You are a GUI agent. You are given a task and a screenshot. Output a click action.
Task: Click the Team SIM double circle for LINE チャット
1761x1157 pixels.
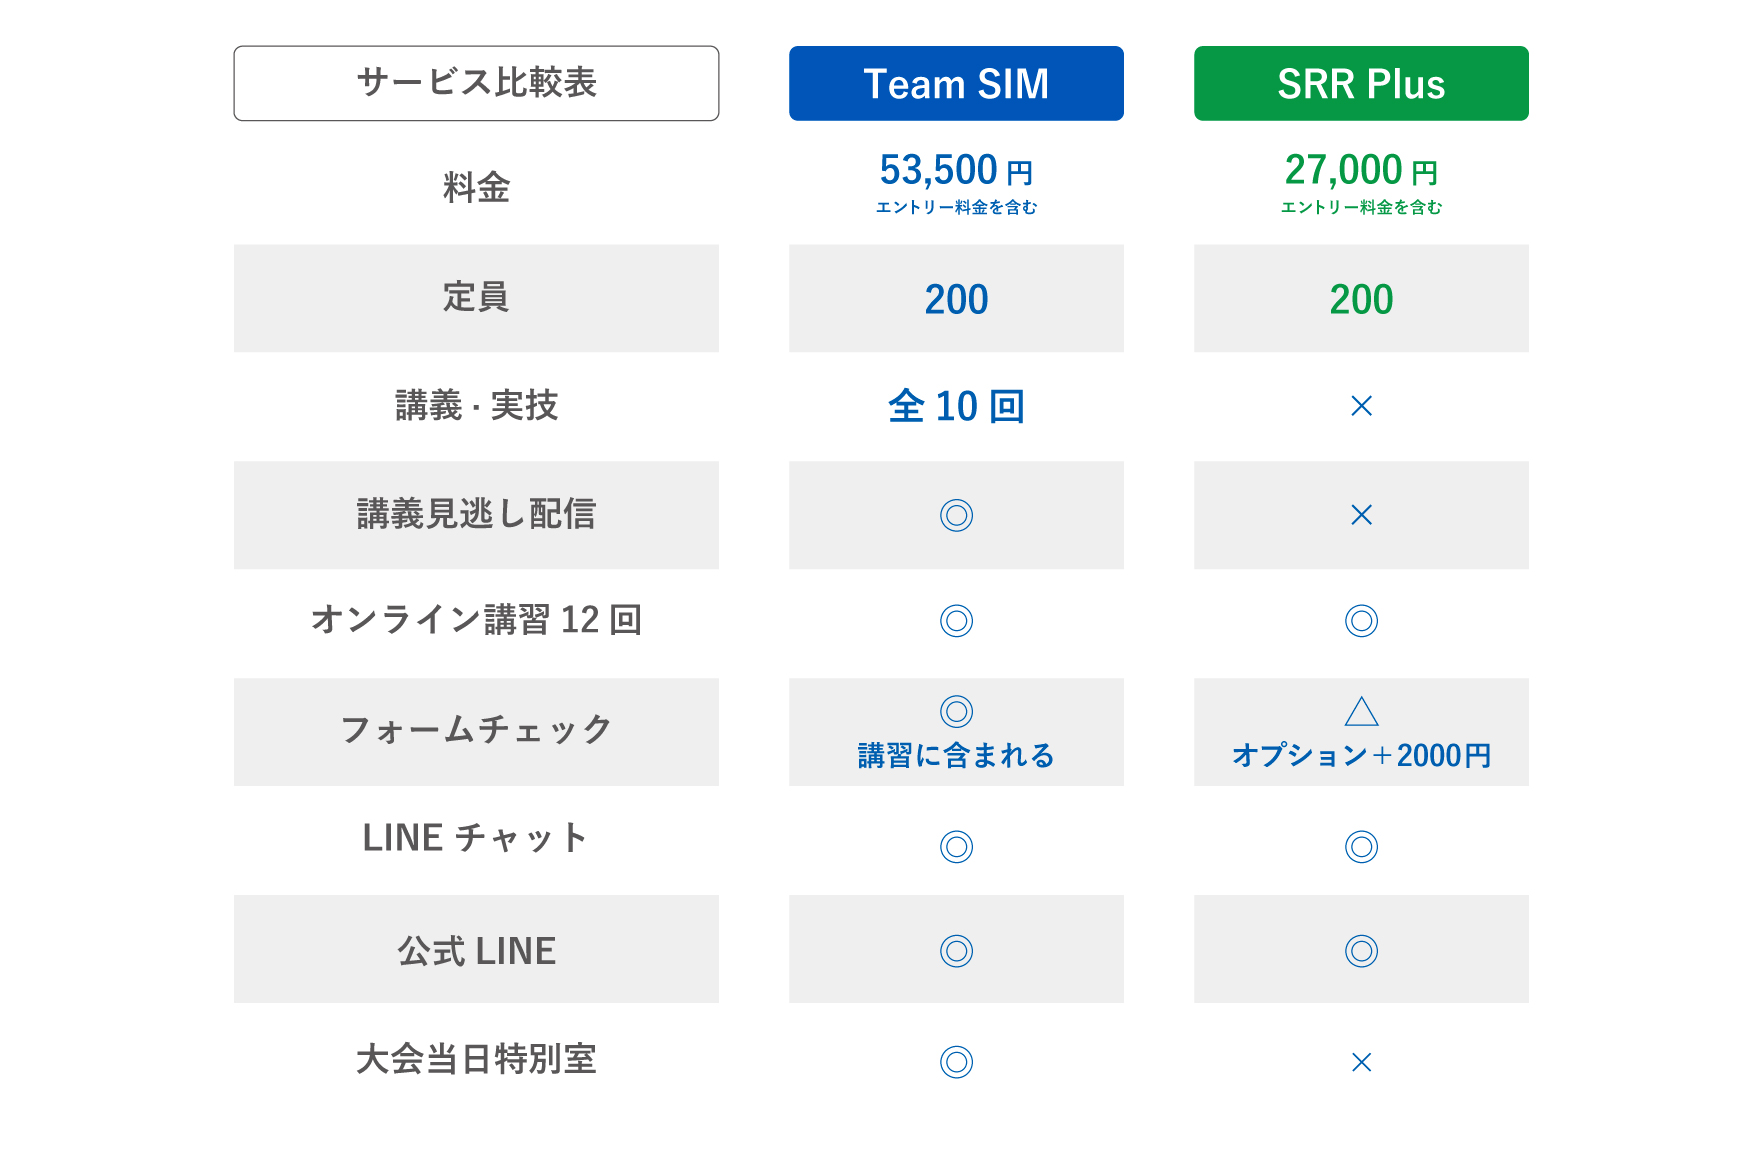click(956, 847)
